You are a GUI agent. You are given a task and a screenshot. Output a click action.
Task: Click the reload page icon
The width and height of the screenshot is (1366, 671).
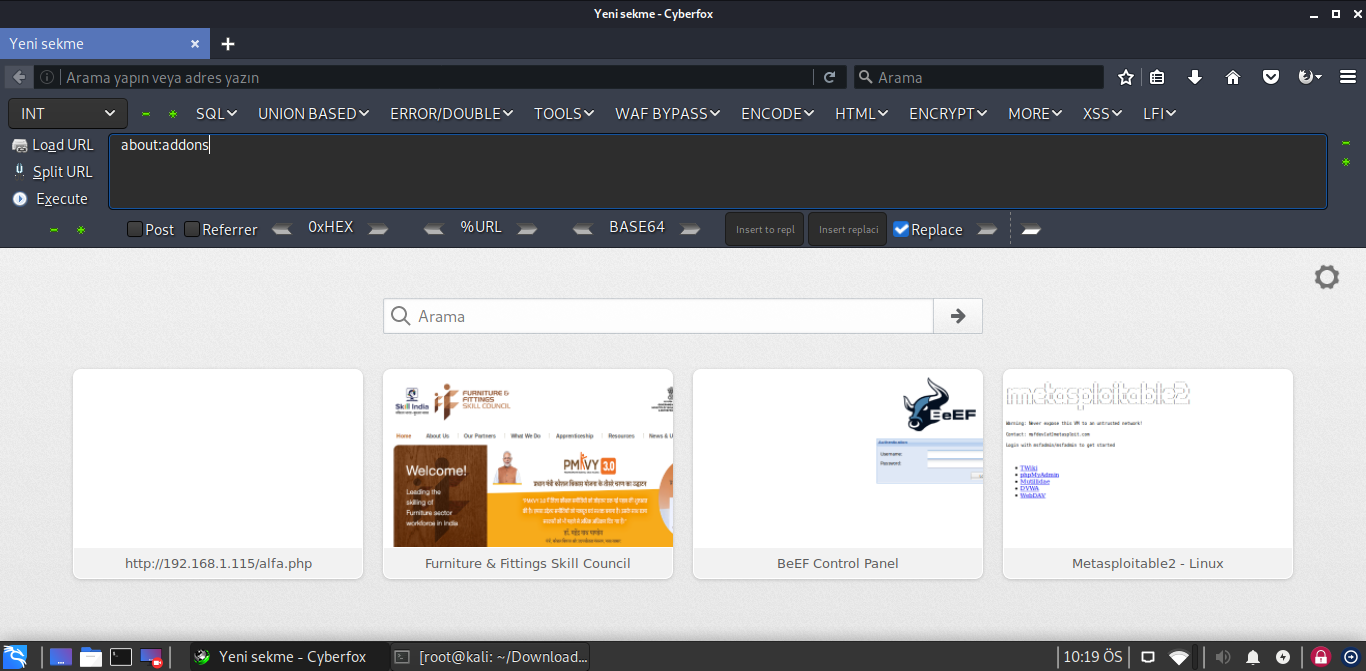(829, 77)
